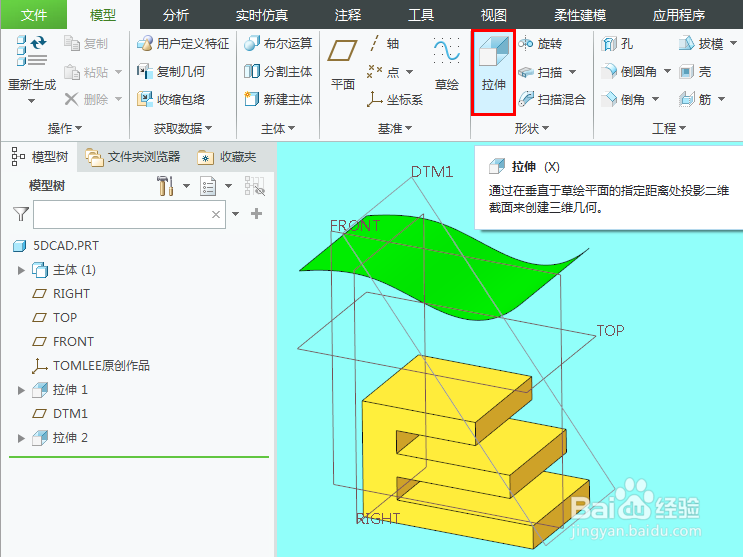This screenshot has width=743, height=557.
Task: Open the 文件 menu
Action: click(34, 15)
